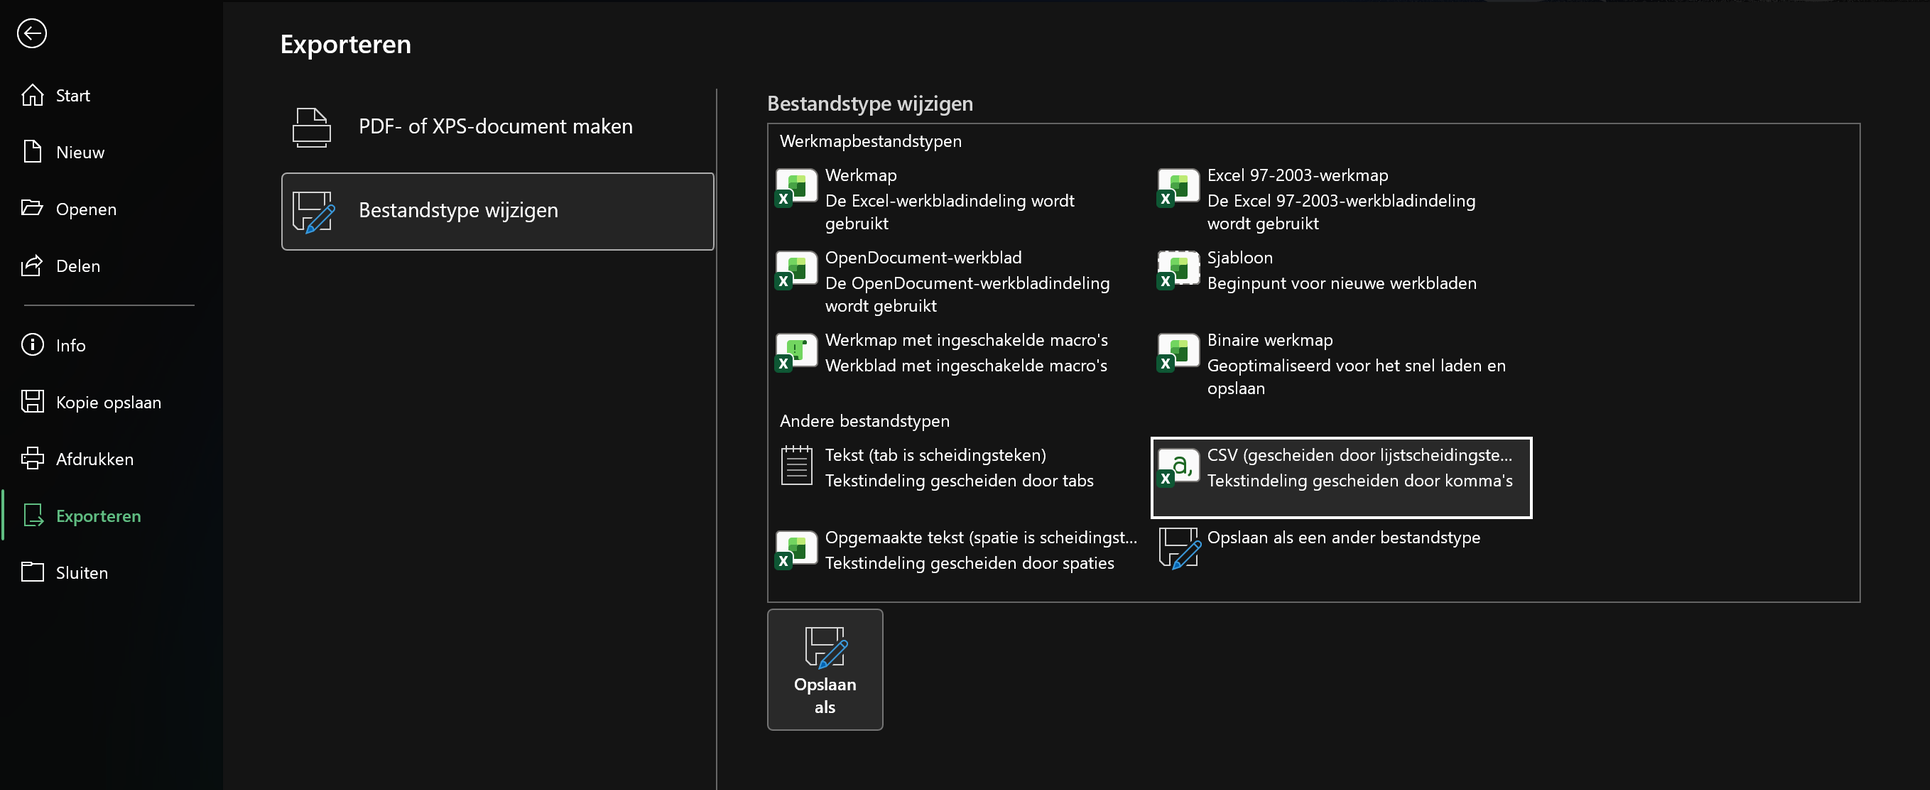The width and height of the screenshot is (1930, 790).
Task: Select 'PDF- of XPS-document maken' option
Action: (x=498, y=127)
